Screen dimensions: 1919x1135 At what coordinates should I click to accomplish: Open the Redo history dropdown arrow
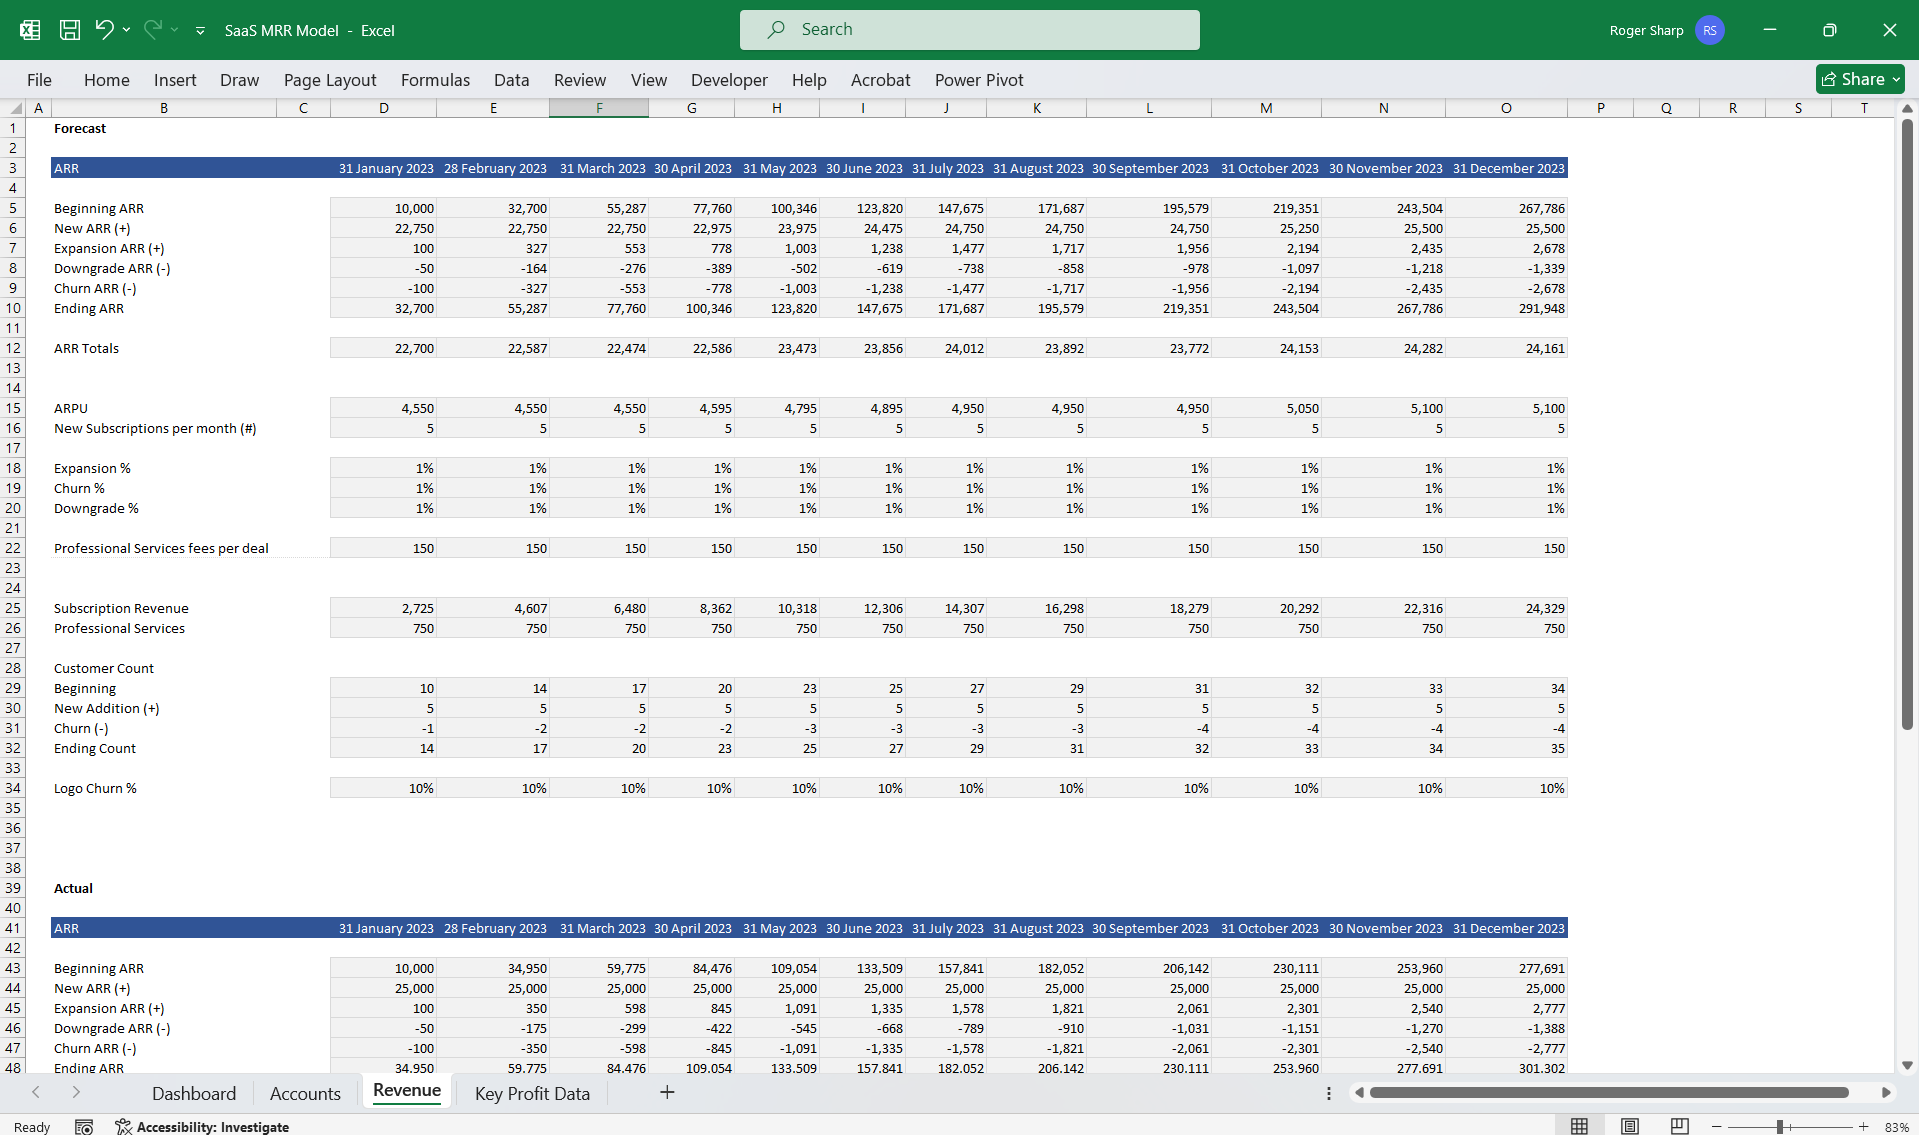pos(175,30)
